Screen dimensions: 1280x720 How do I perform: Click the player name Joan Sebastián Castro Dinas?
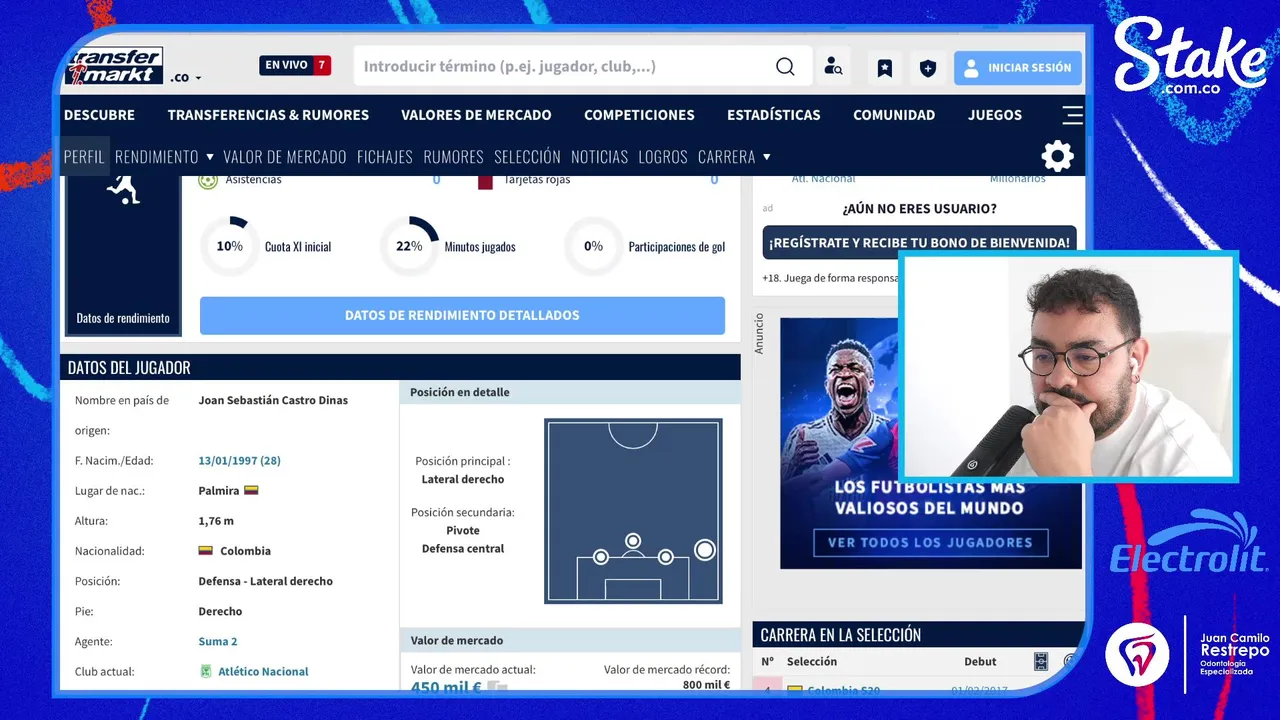tap(273, 401)
